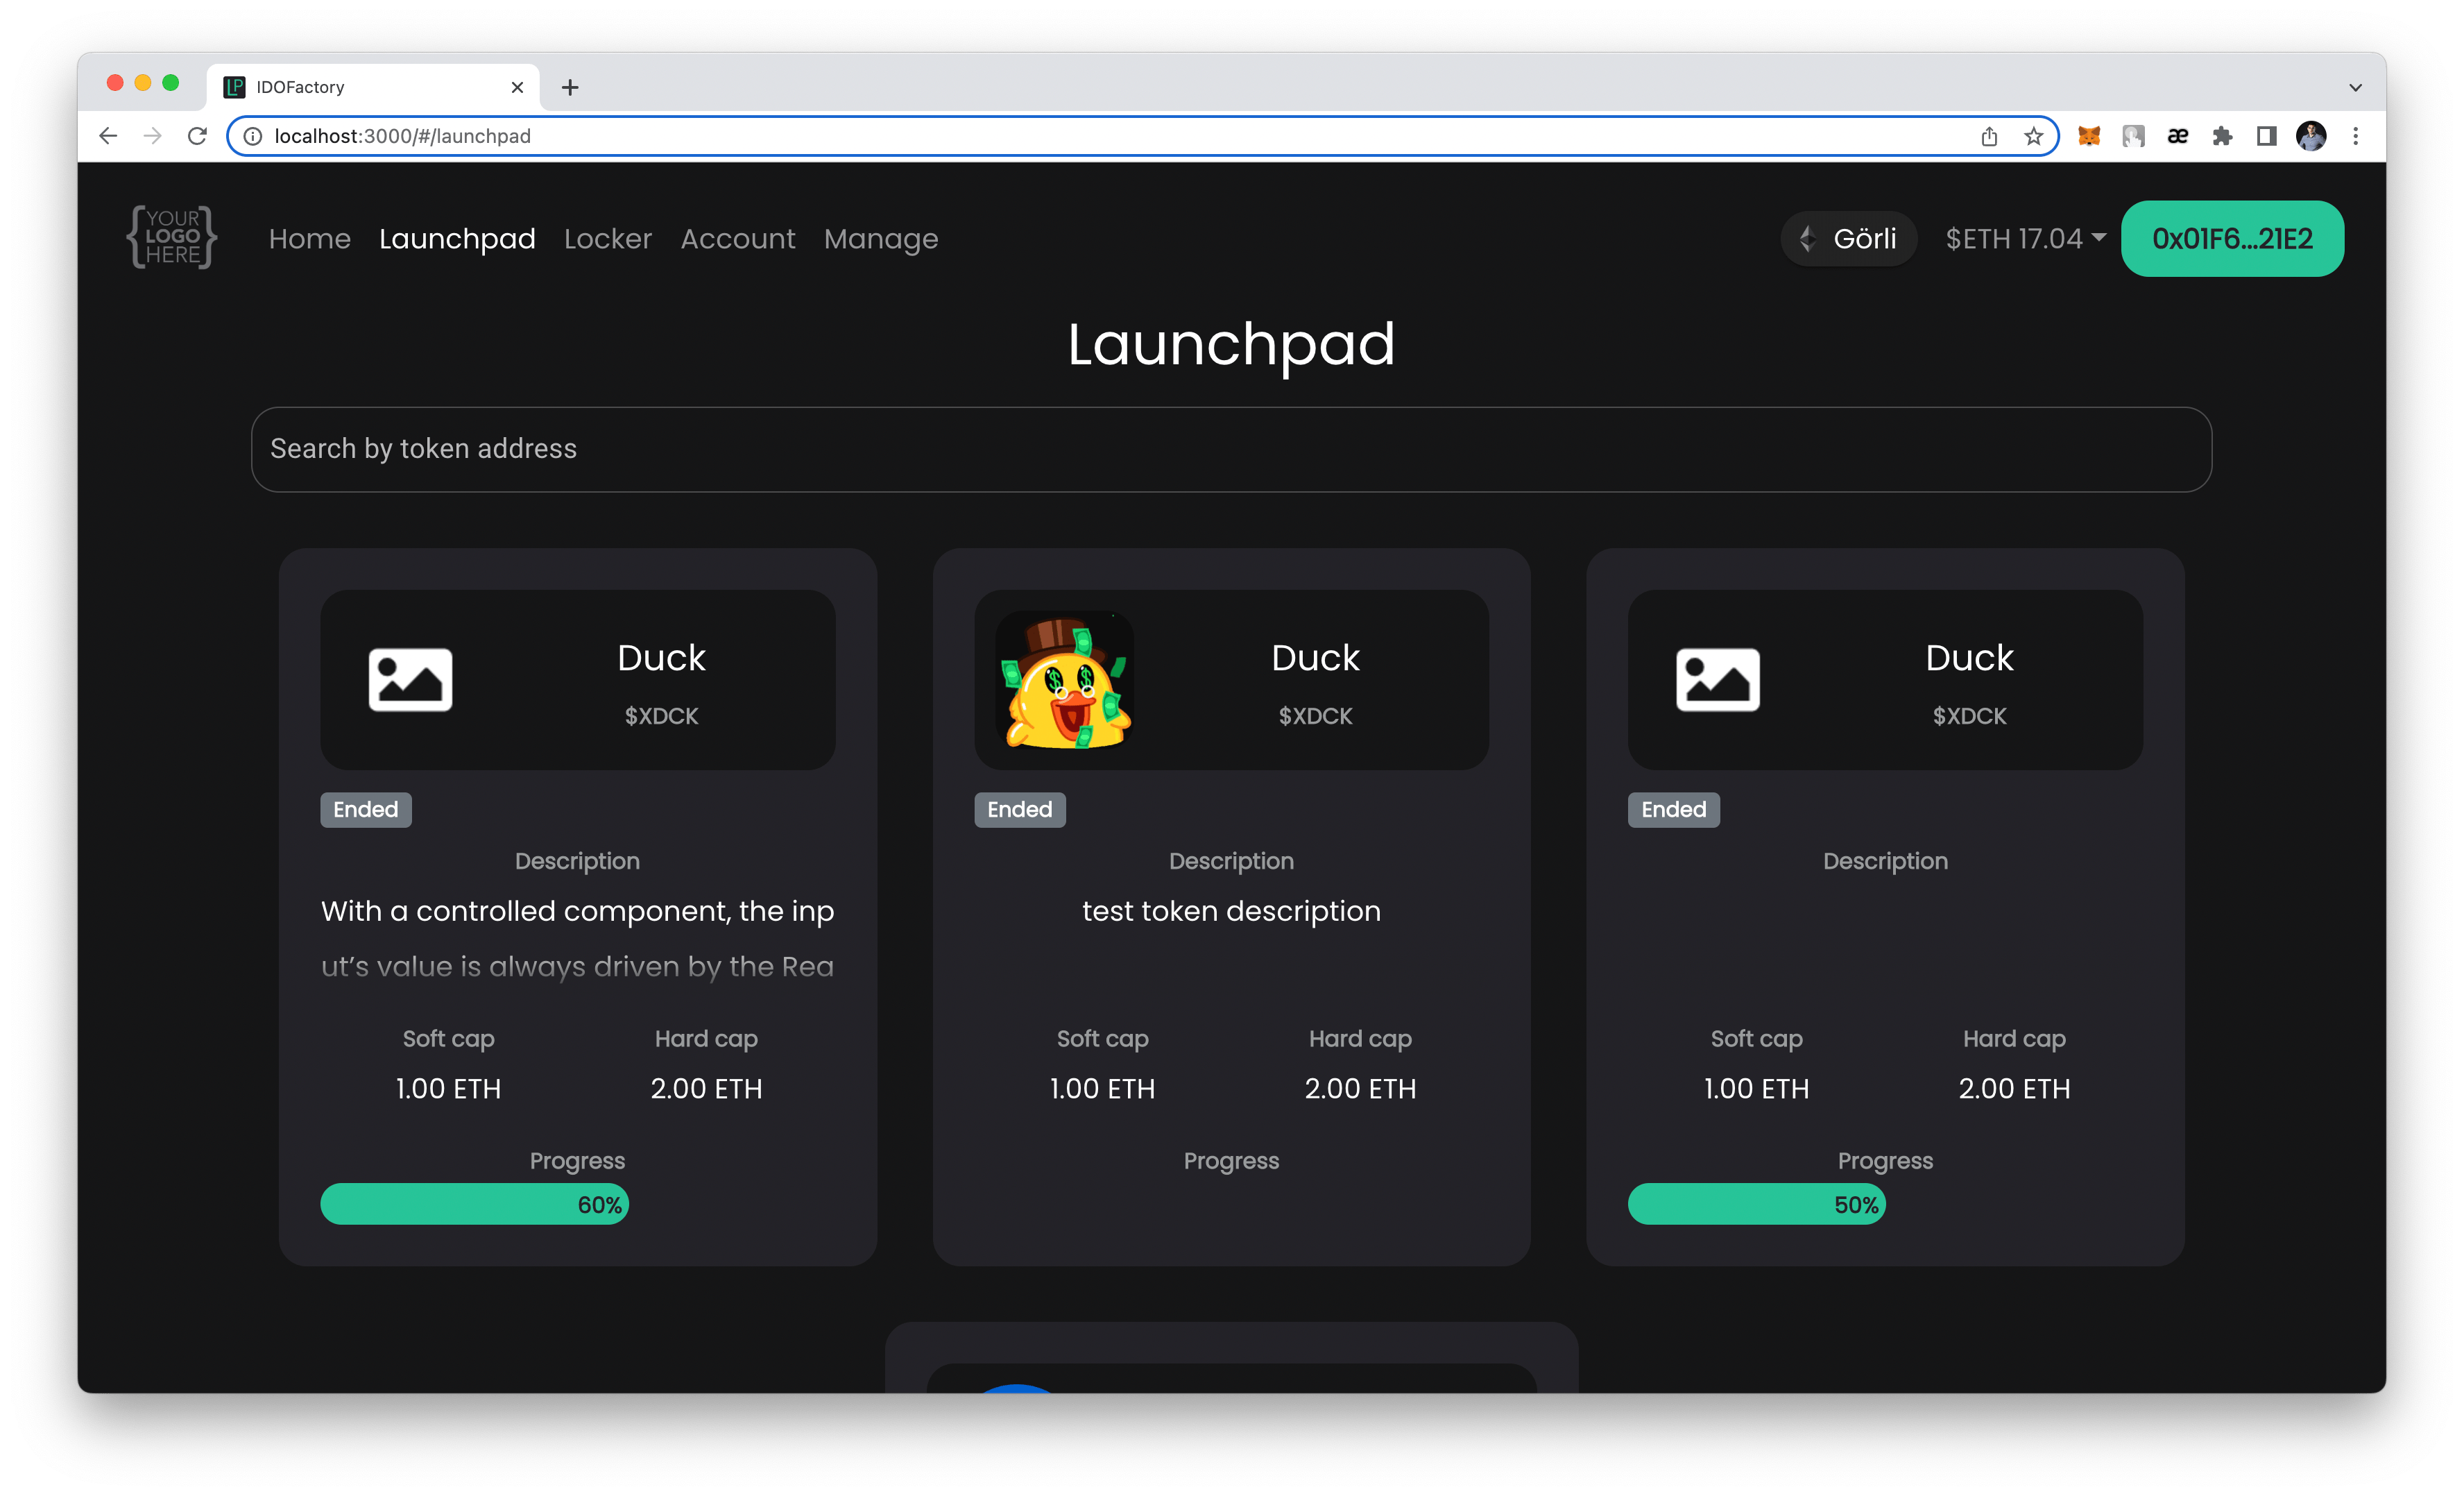Navigate to the Account page
This screenshot has width=2464, height=1496.
(x=737, y=238)
